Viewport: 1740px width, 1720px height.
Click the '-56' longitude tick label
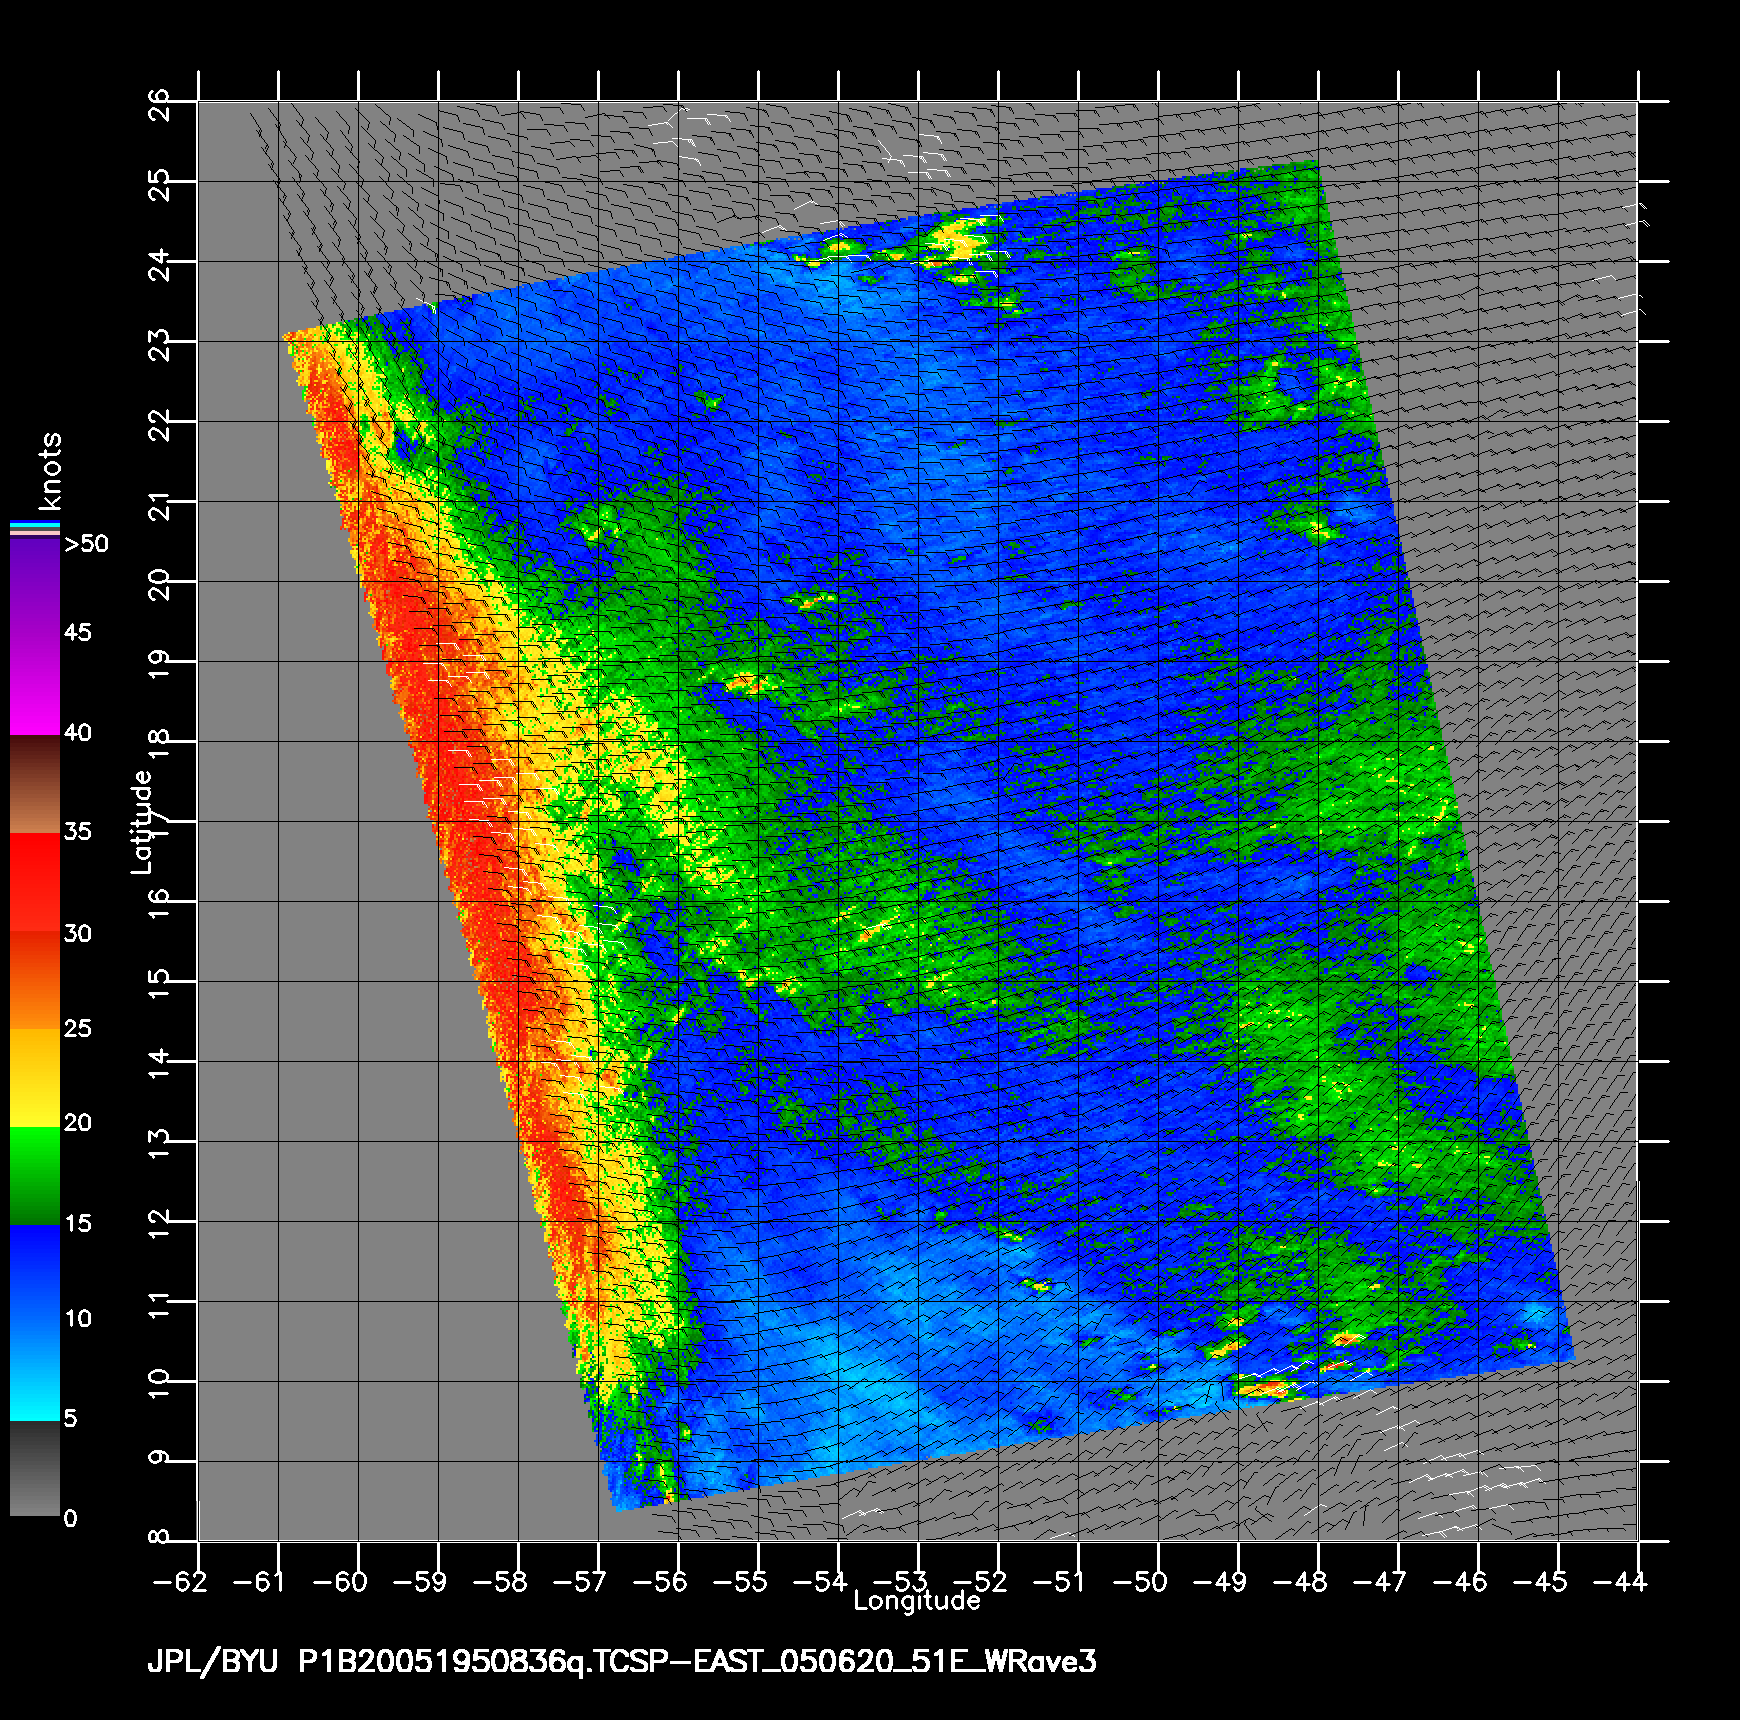(660, 1582)
